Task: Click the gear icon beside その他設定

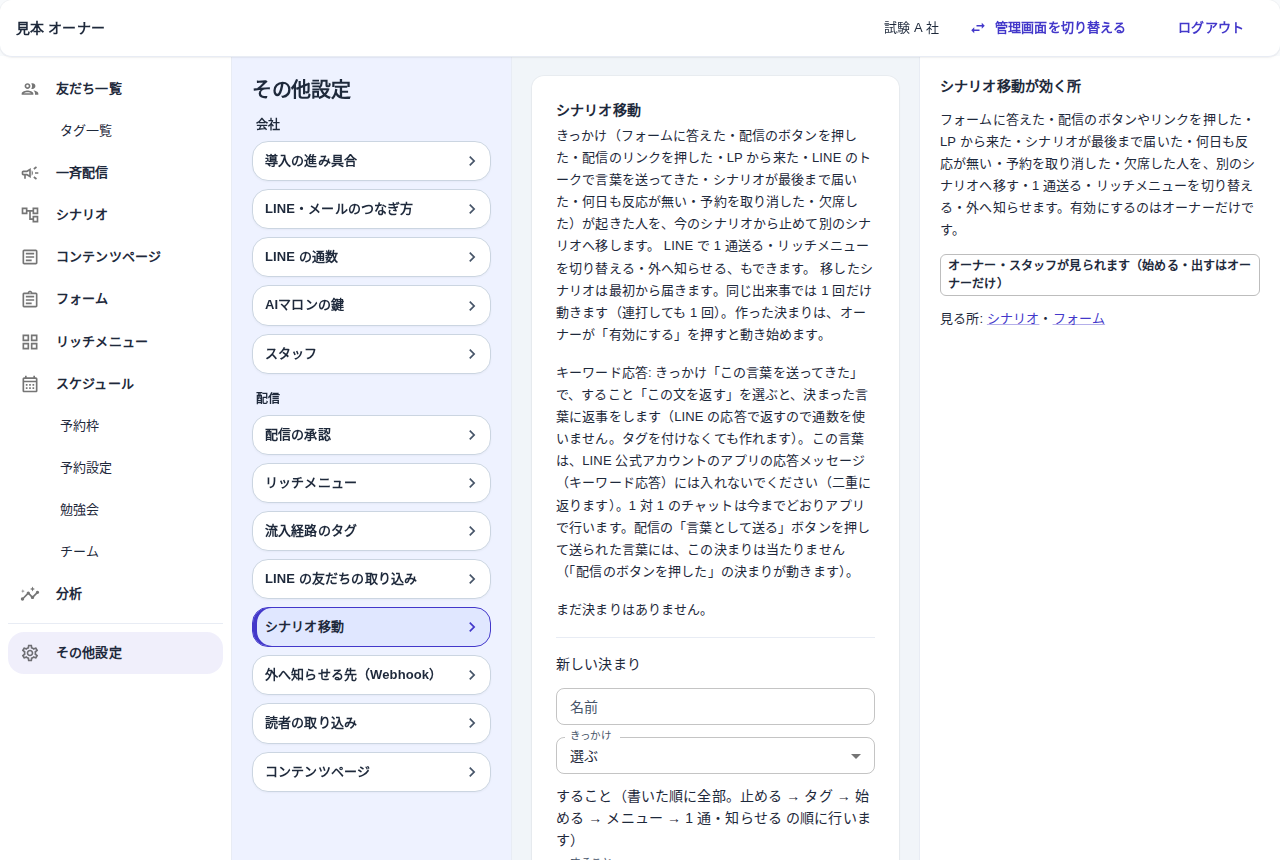Action: [30, 653]
